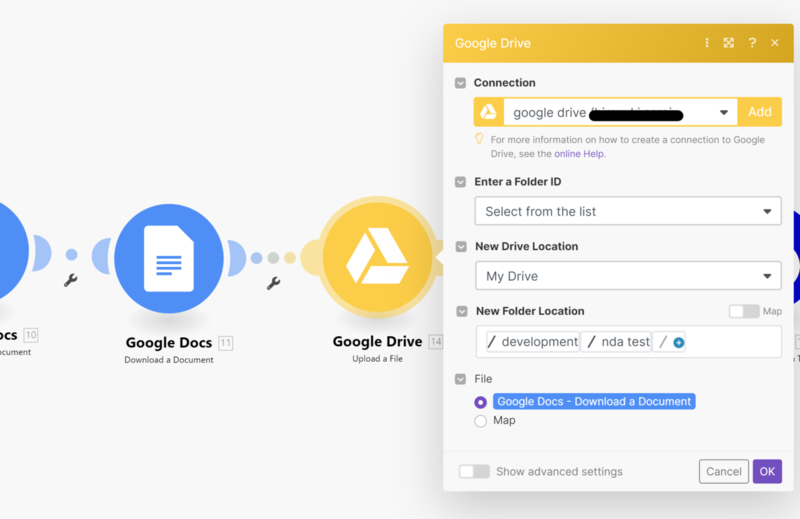Viewport: 800px width, 519px height.
Task: Collapse the Connection section checkbox
Action: (460, 83)
